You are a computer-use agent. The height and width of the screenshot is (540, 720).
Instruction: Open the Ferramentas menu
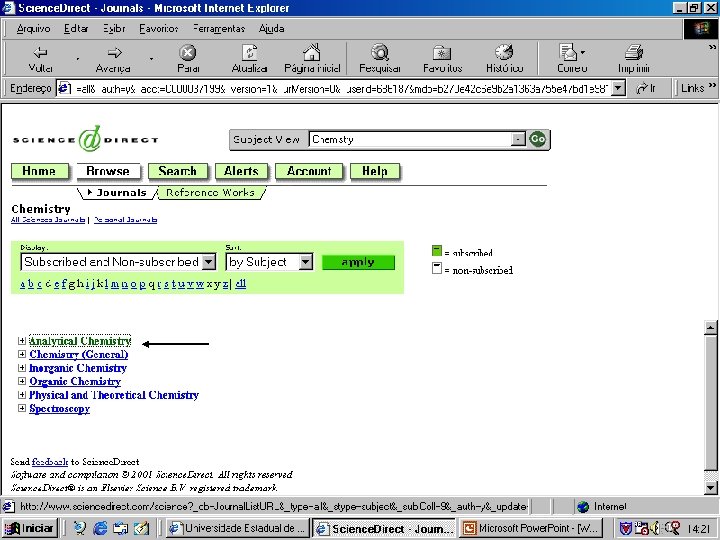point(219,28)
